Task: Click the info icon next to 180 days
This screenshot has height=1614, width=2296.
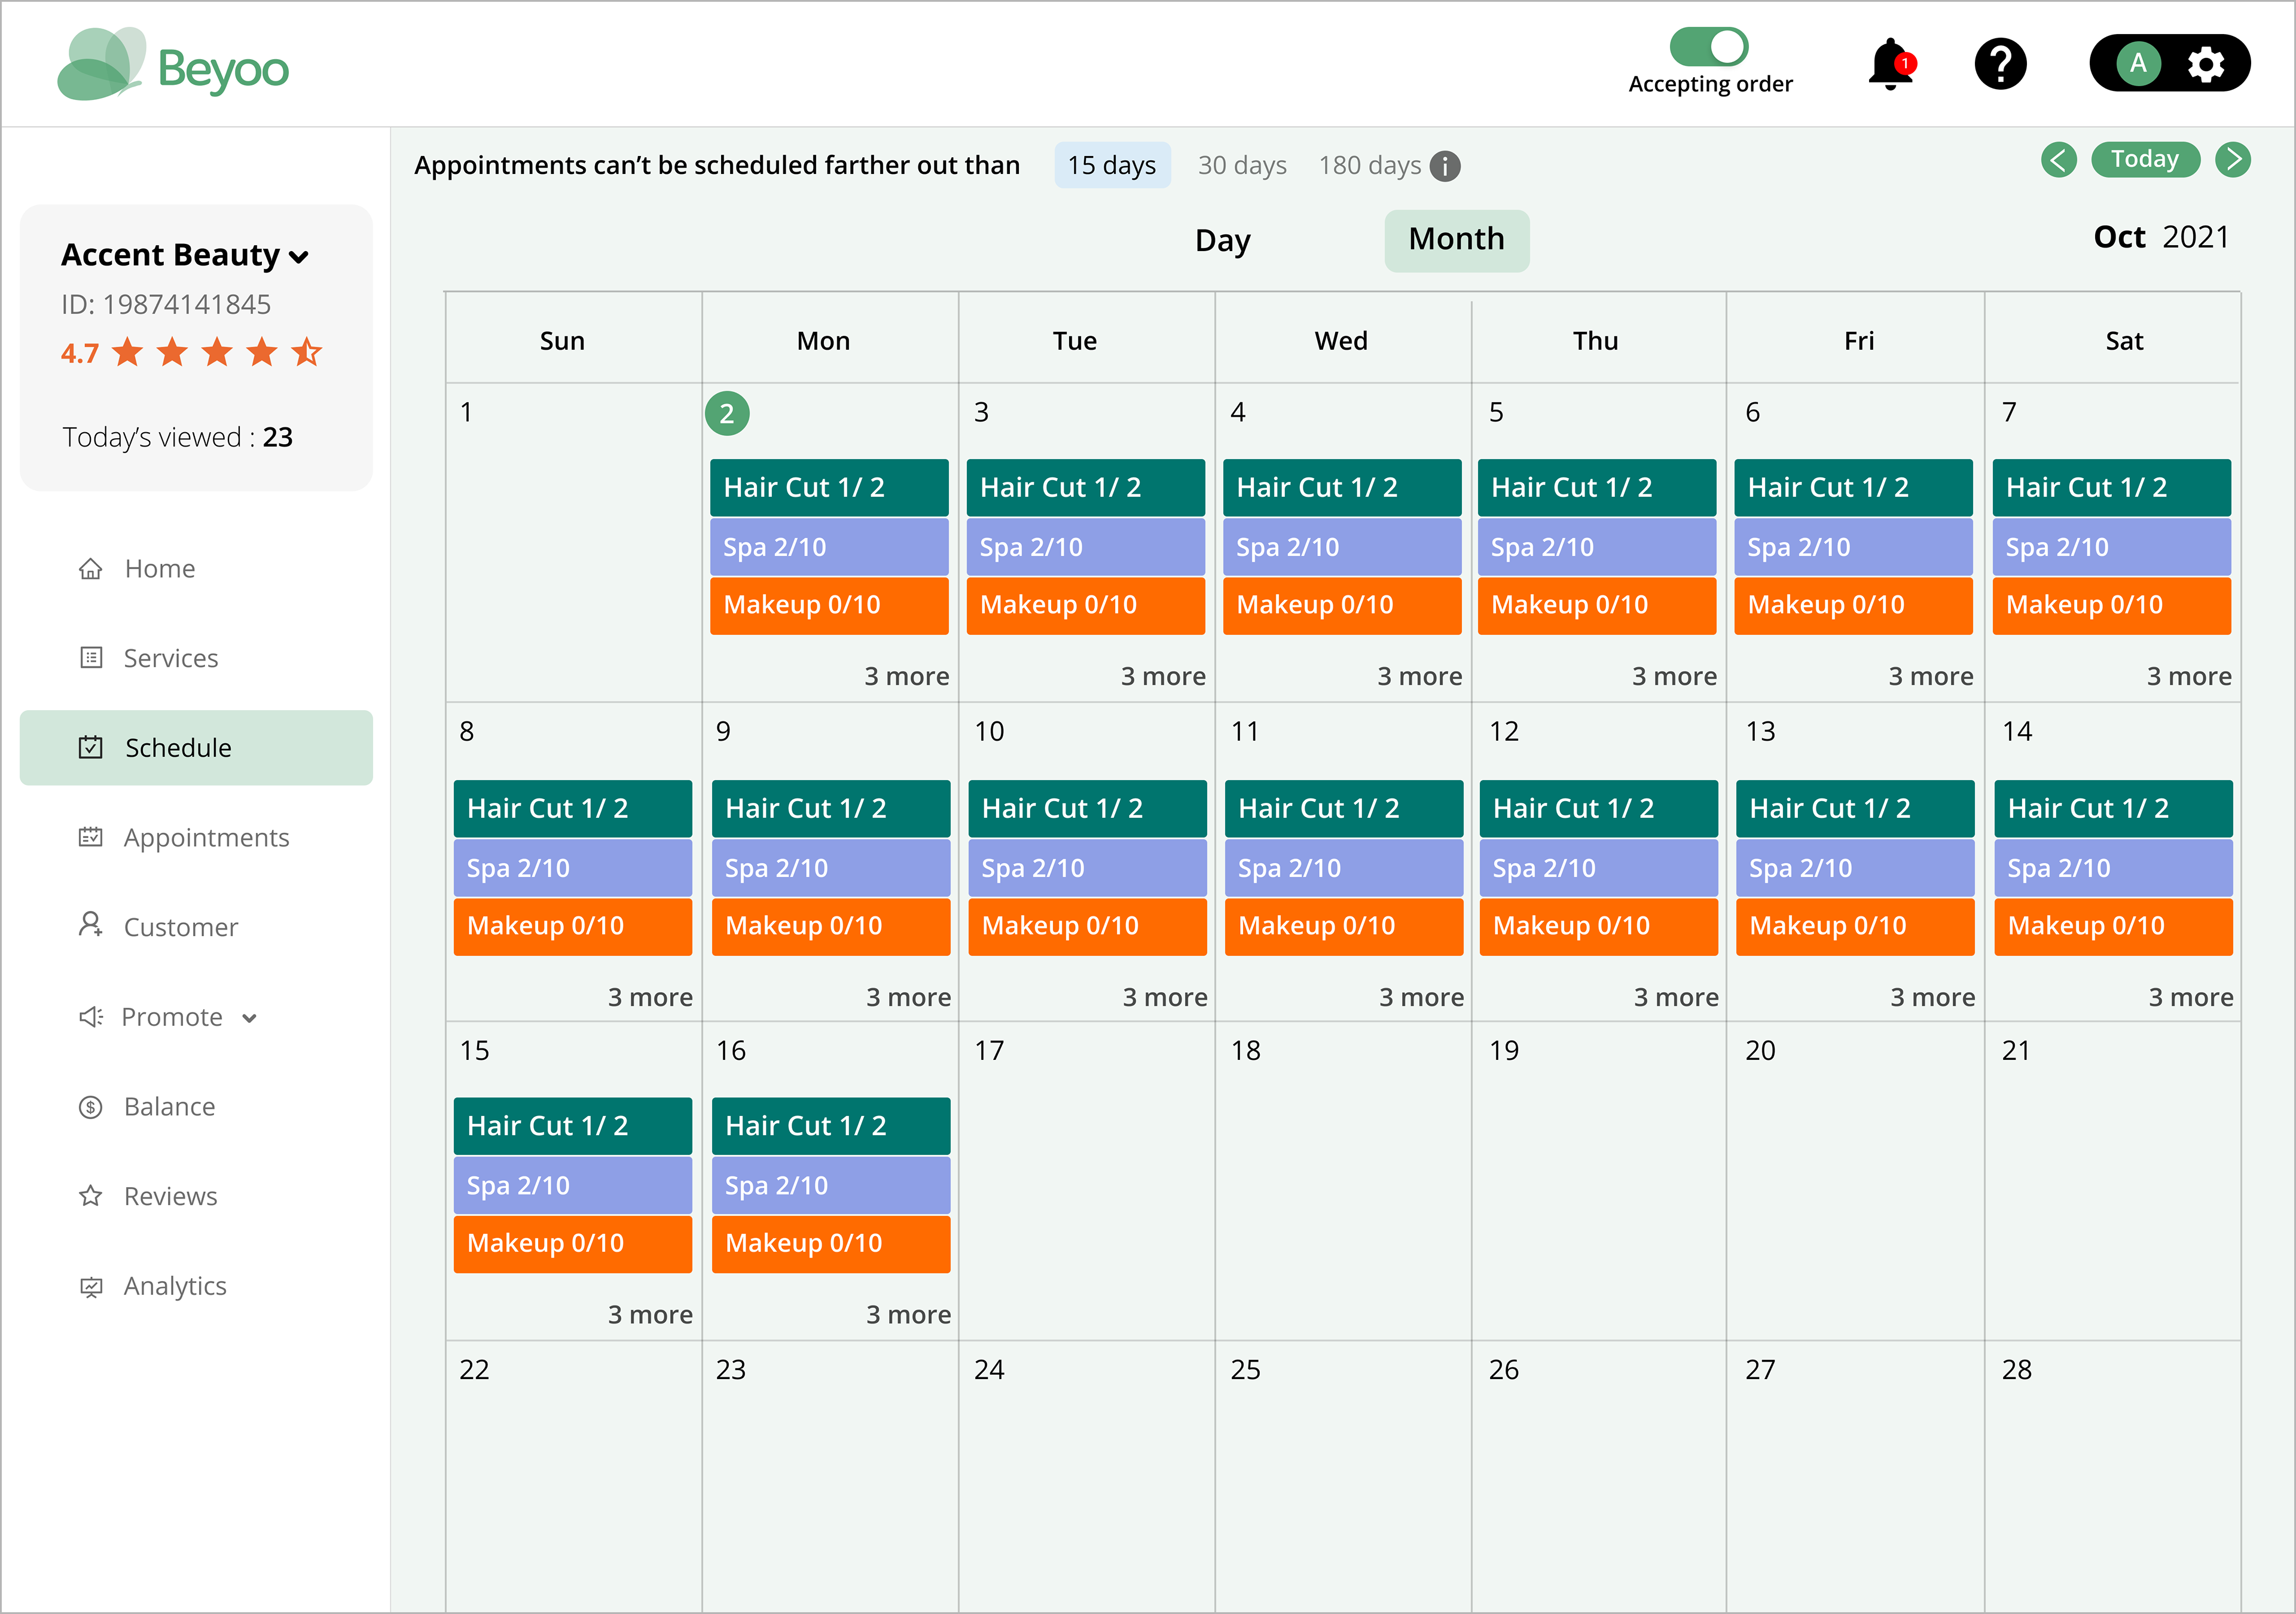Action: point(1445,166)
